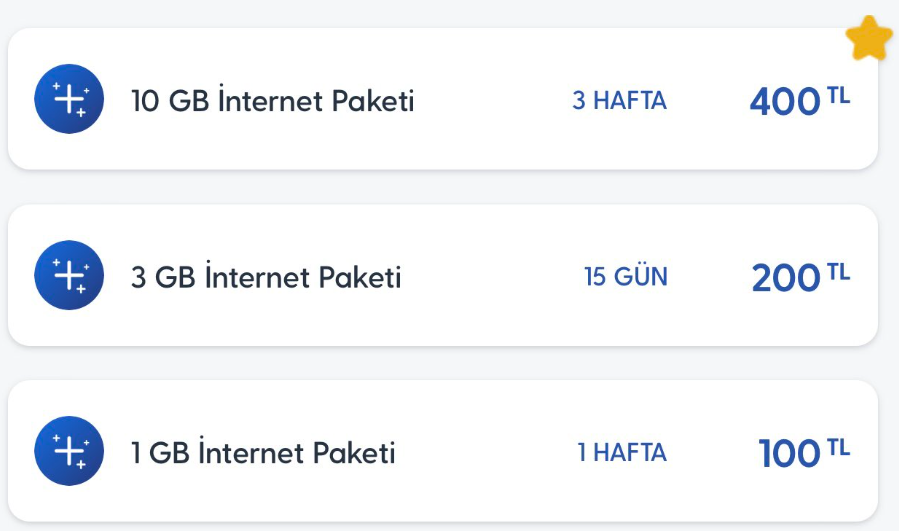
Task: Click the TL currency label next to 400
Action: point(839,96)
